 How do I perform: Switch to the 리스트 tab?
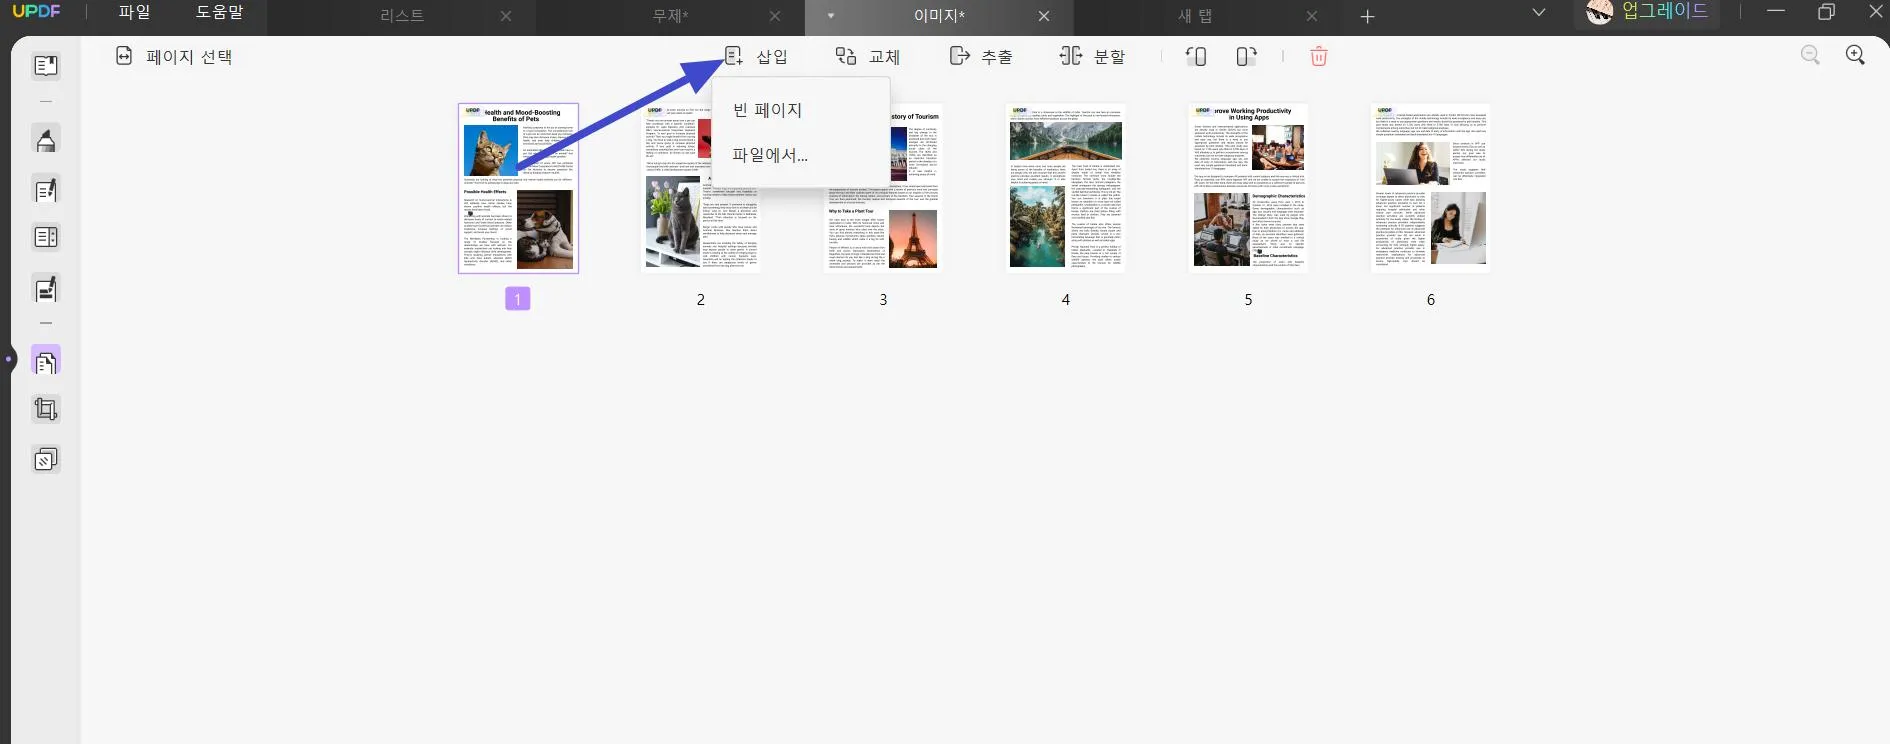[x=402, y=16]
